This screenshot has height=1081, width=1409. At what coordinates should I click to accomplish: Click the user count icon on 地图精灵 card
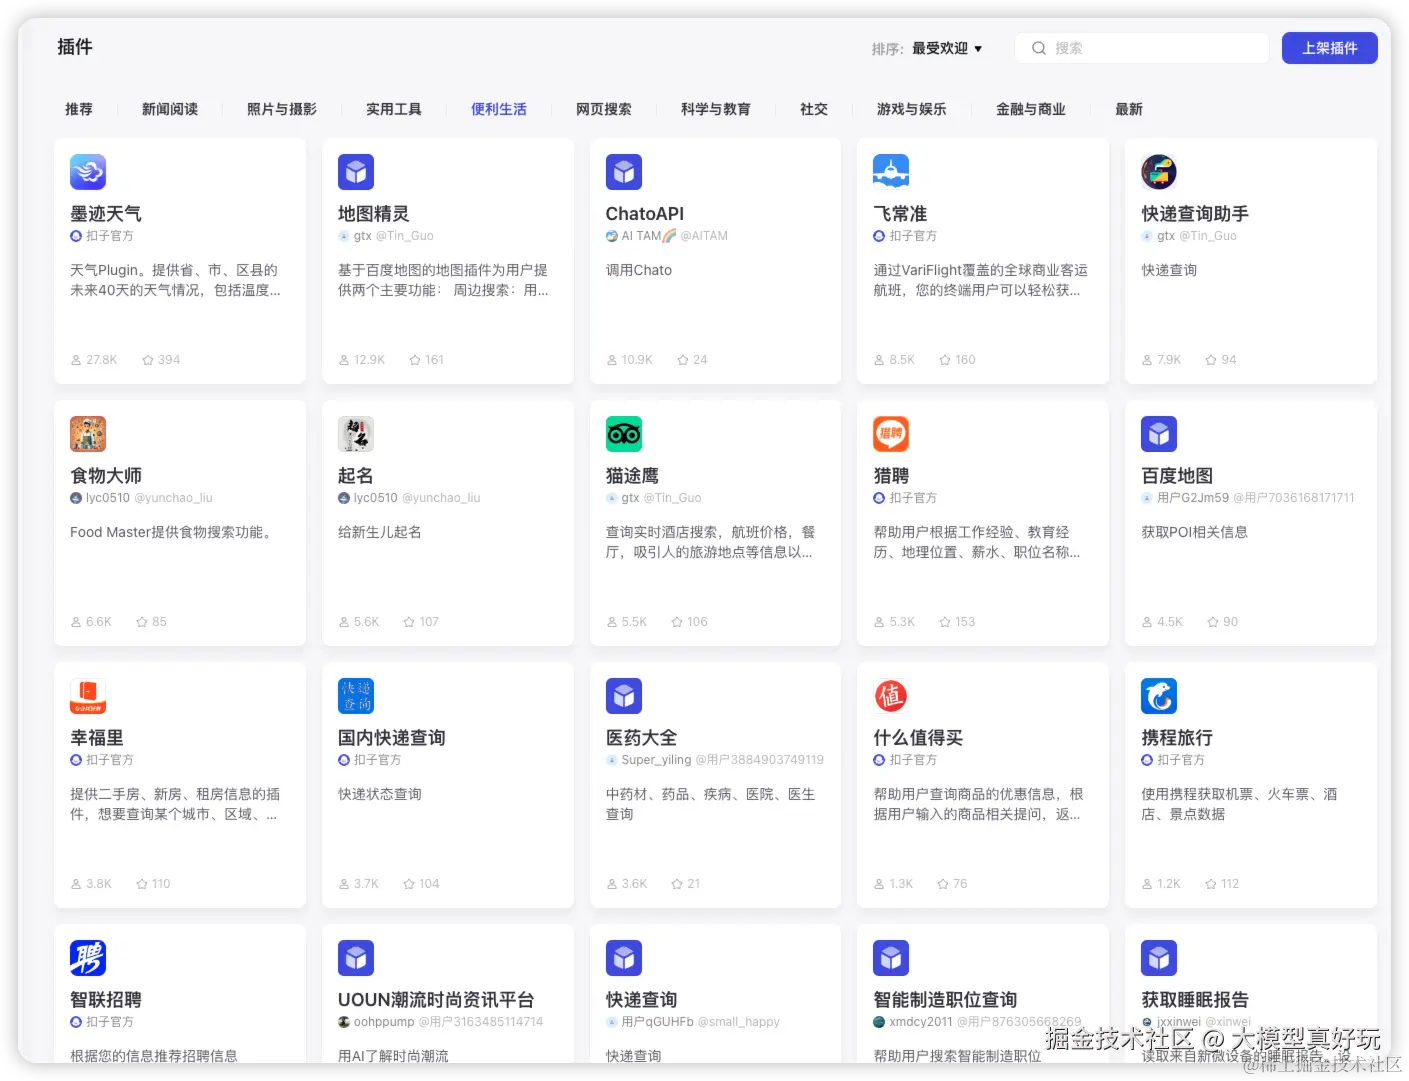tap(344, 360)
